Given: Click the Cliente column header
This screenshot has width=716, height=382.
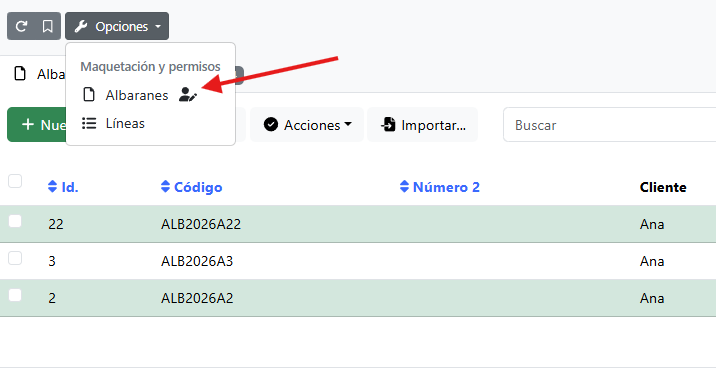Looking at the screenshot, I should click(663, 187).
